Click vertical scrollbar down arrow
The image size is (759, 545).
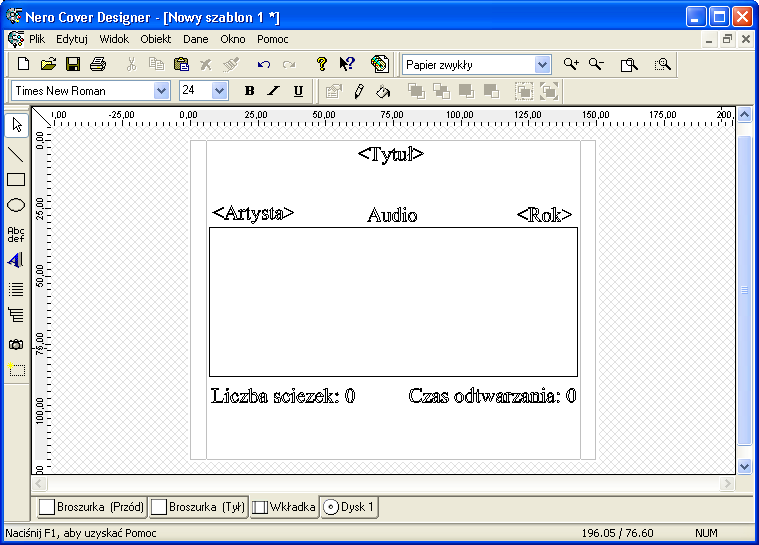coord(744,467)
